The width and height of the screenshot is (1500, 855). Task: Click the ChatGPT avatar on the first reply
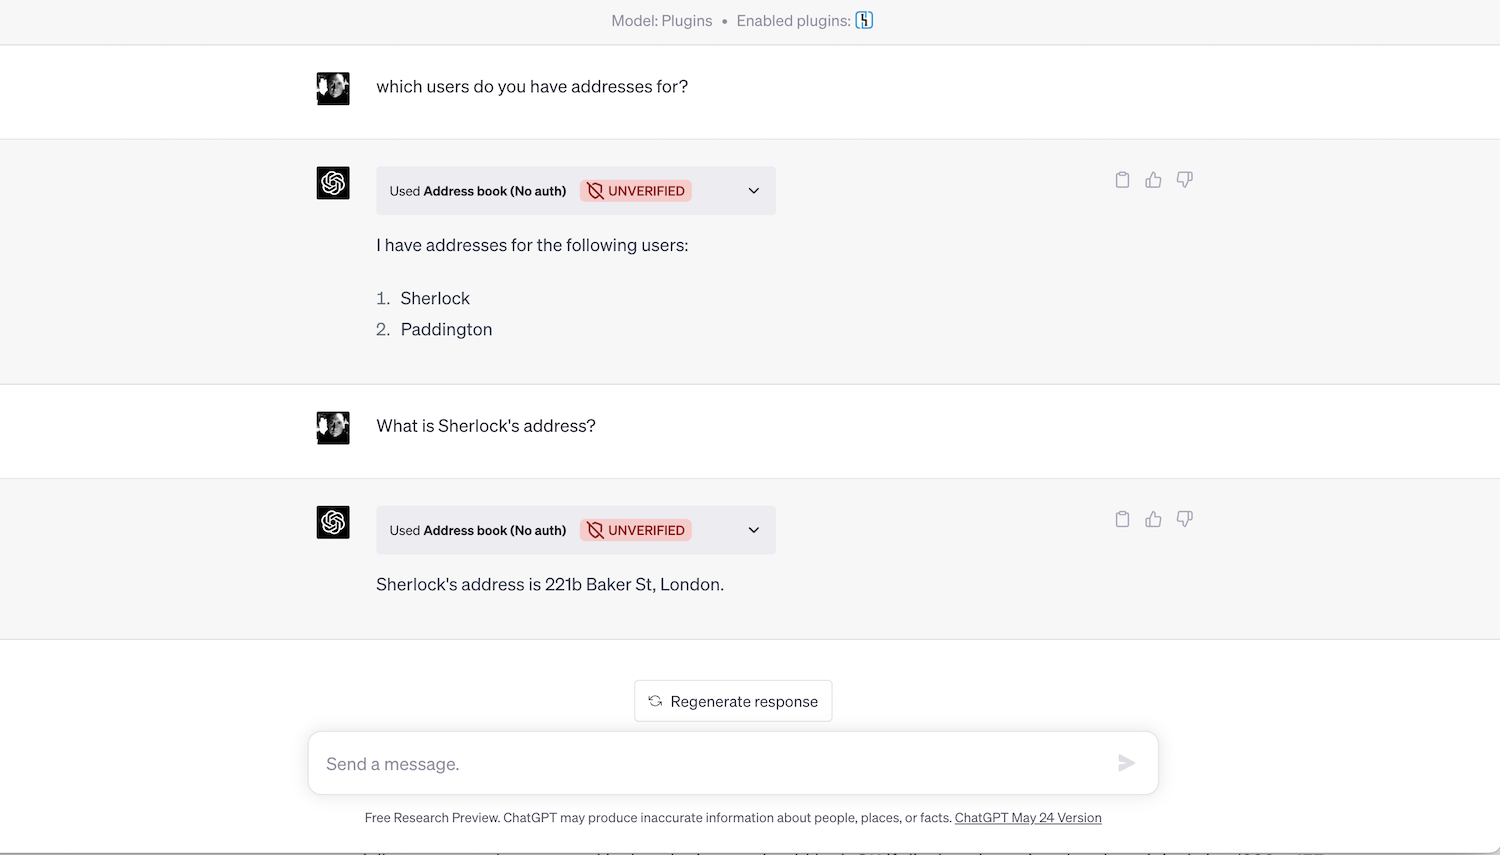333,183
